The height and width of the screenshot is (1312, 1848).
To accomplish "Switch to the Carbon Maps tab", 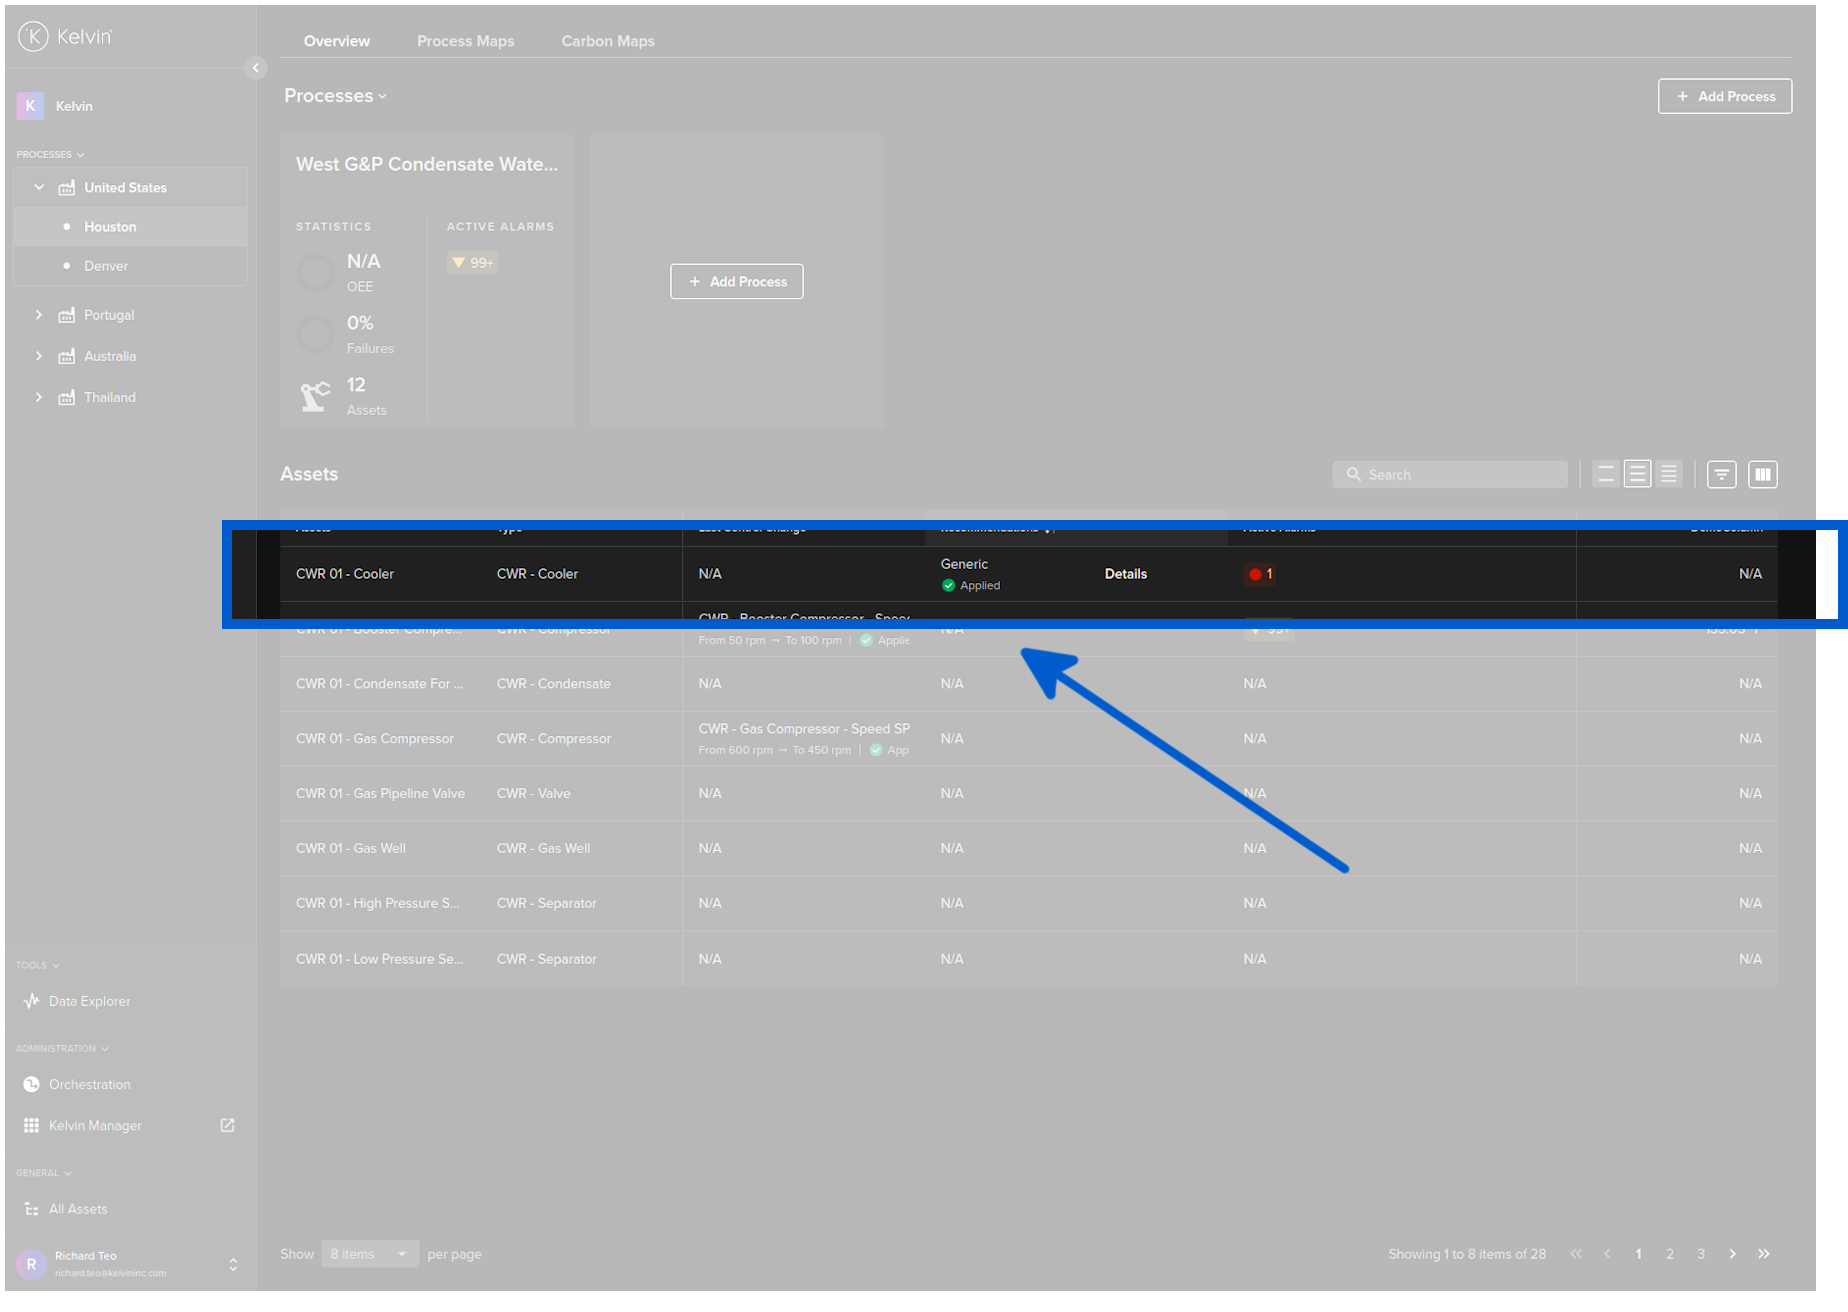I will pos(607,41).
